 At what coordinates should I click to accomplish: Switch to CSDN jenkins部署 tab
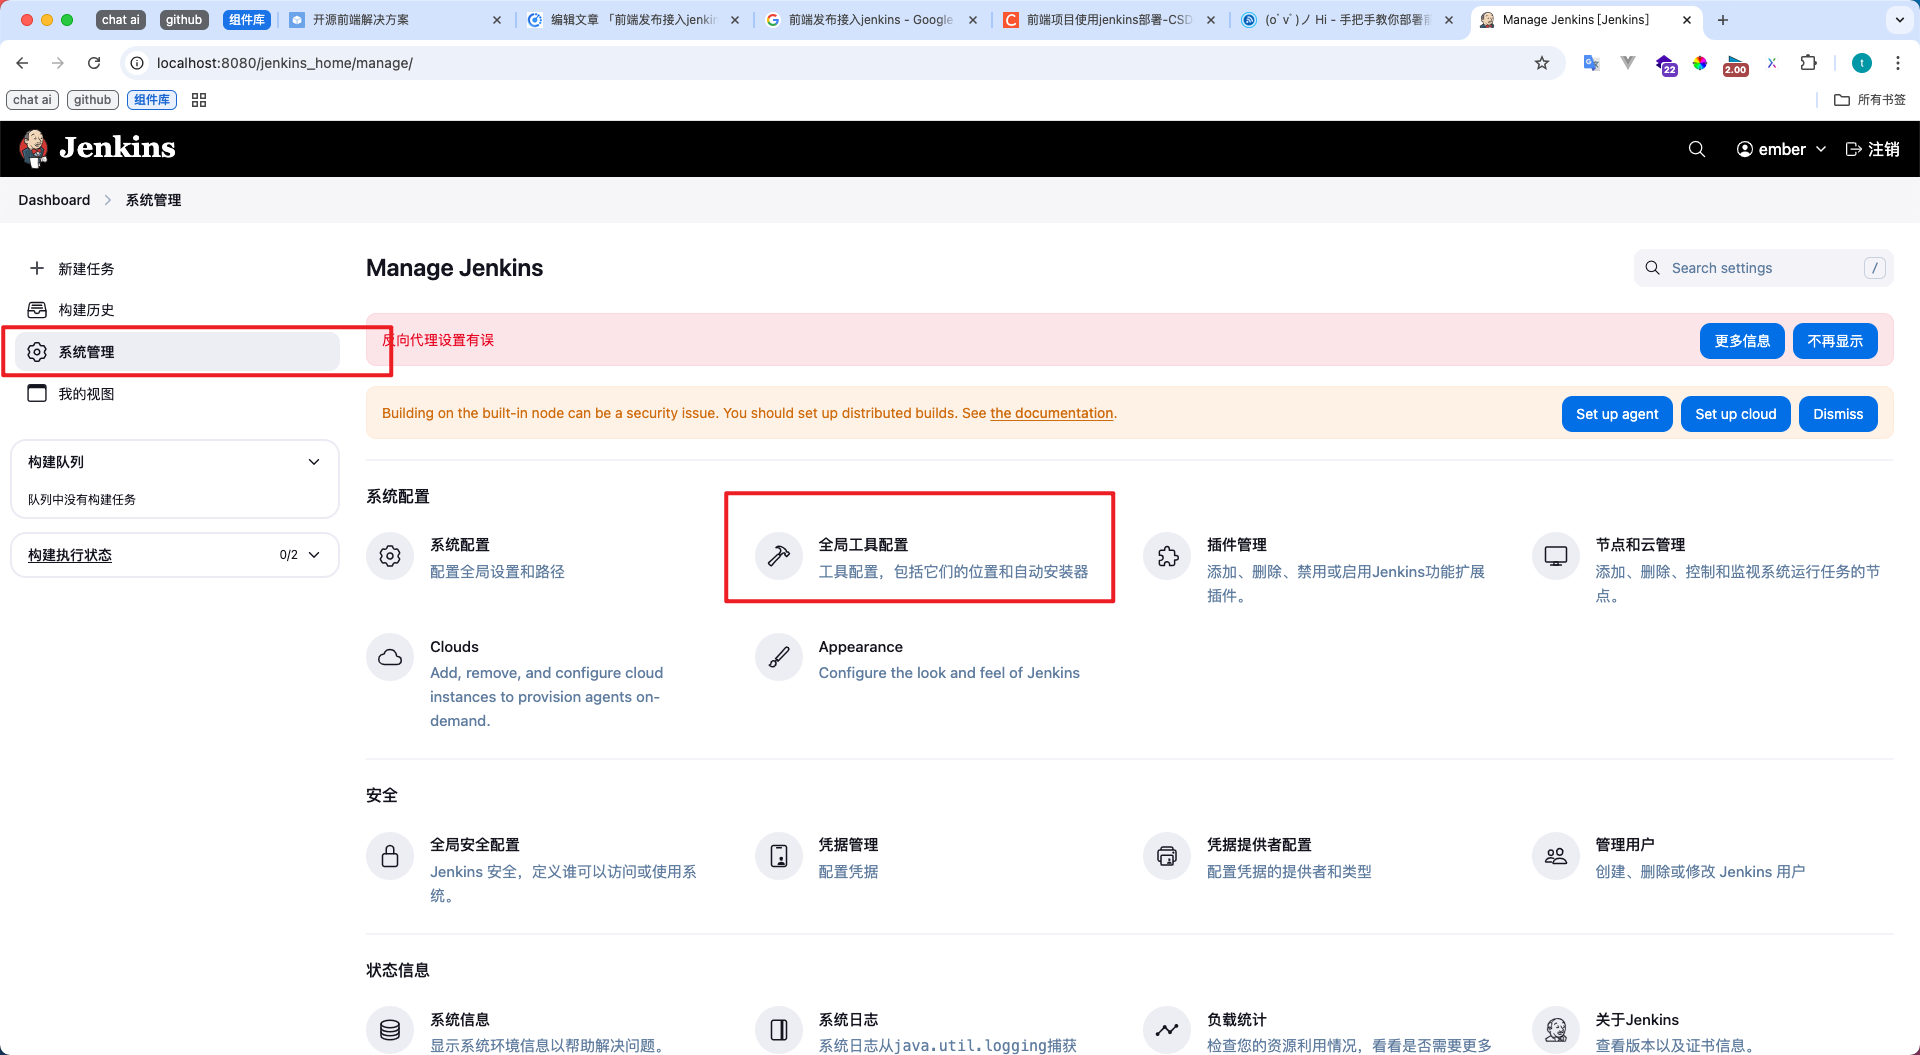pos(1109,20)
